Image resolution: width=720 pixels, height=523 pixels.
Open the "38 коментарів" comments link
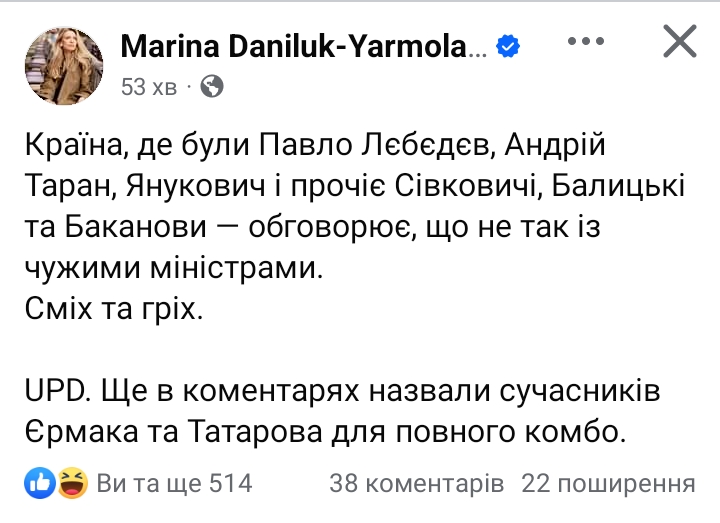416,484
